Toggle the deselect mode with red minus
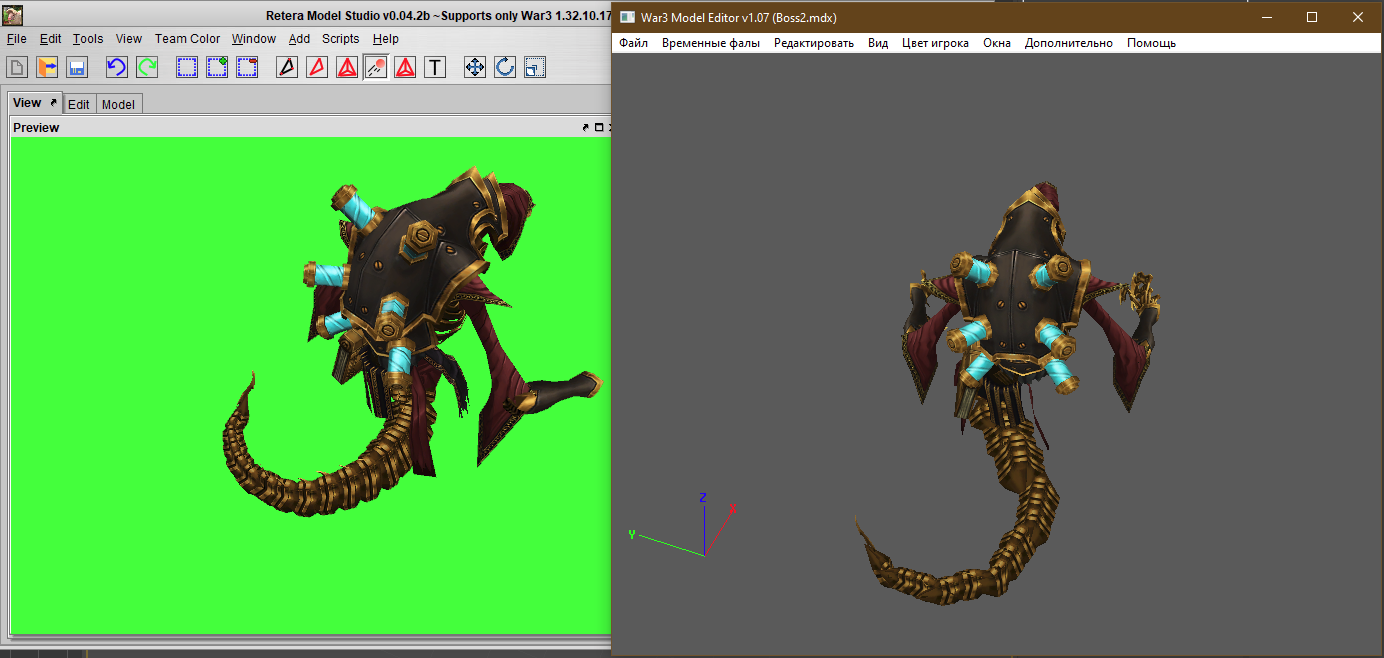 pos(247,67)
